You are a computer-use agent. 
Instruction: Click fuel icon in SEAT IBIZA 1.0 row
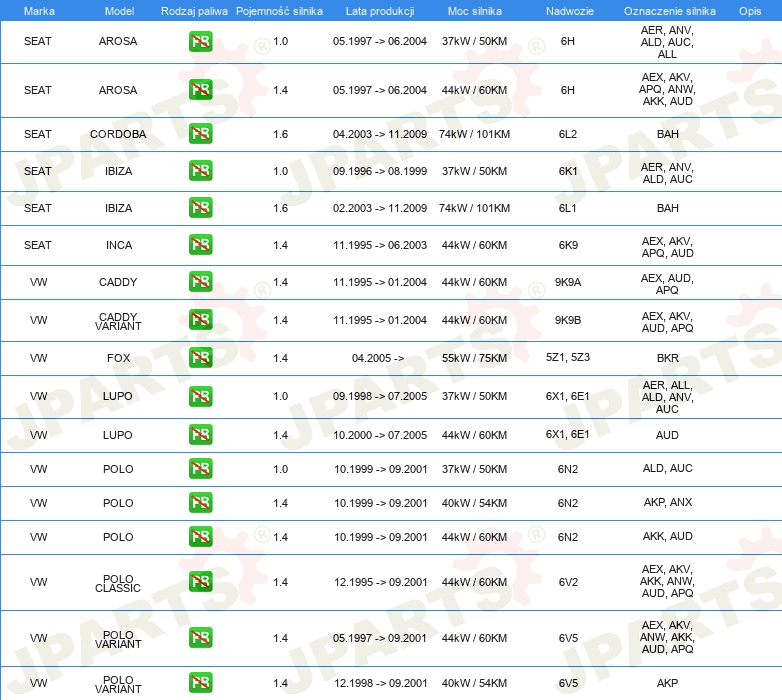coord(200,171)
